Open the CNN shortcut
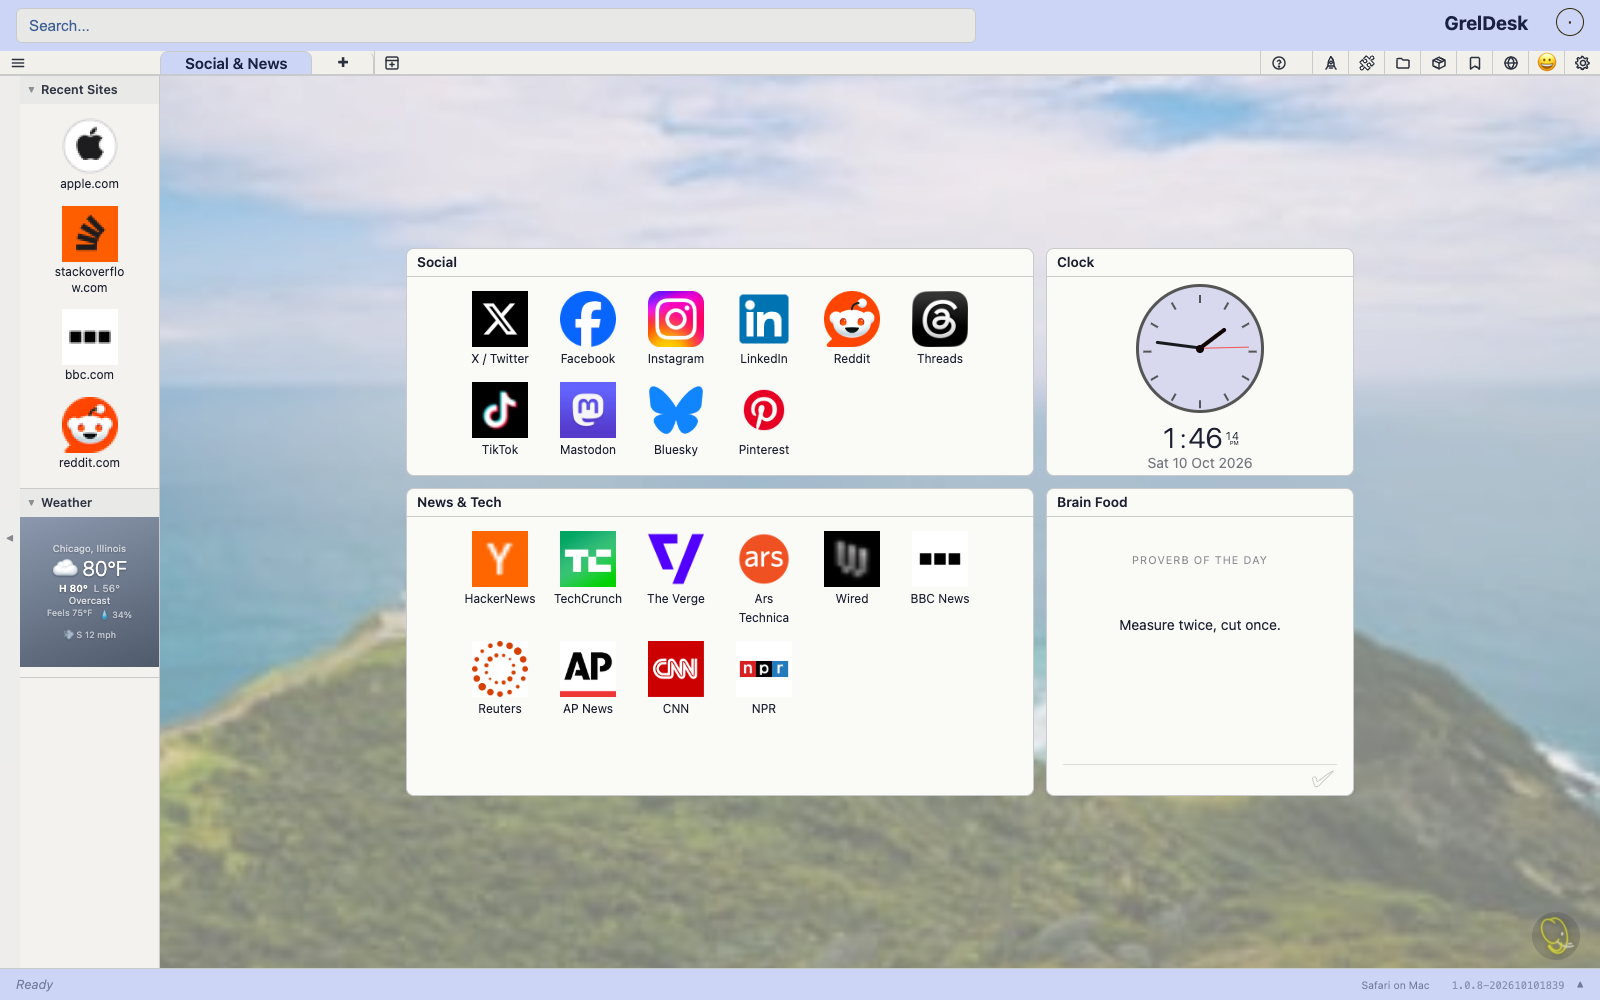This screenshot has width=1600, height=1000. [x=676, y=679]
